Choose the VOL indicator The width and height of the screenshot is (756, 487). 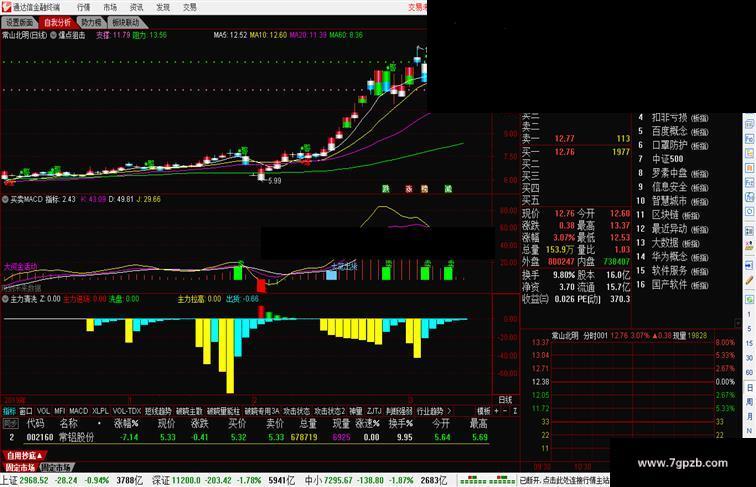click(43, 411)
